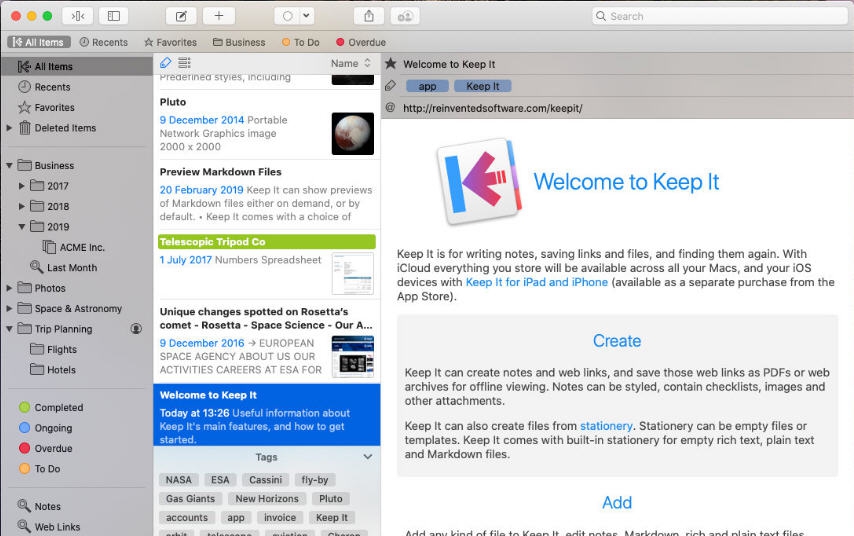Collapse the 2019 folder triangle

(22, 227)
